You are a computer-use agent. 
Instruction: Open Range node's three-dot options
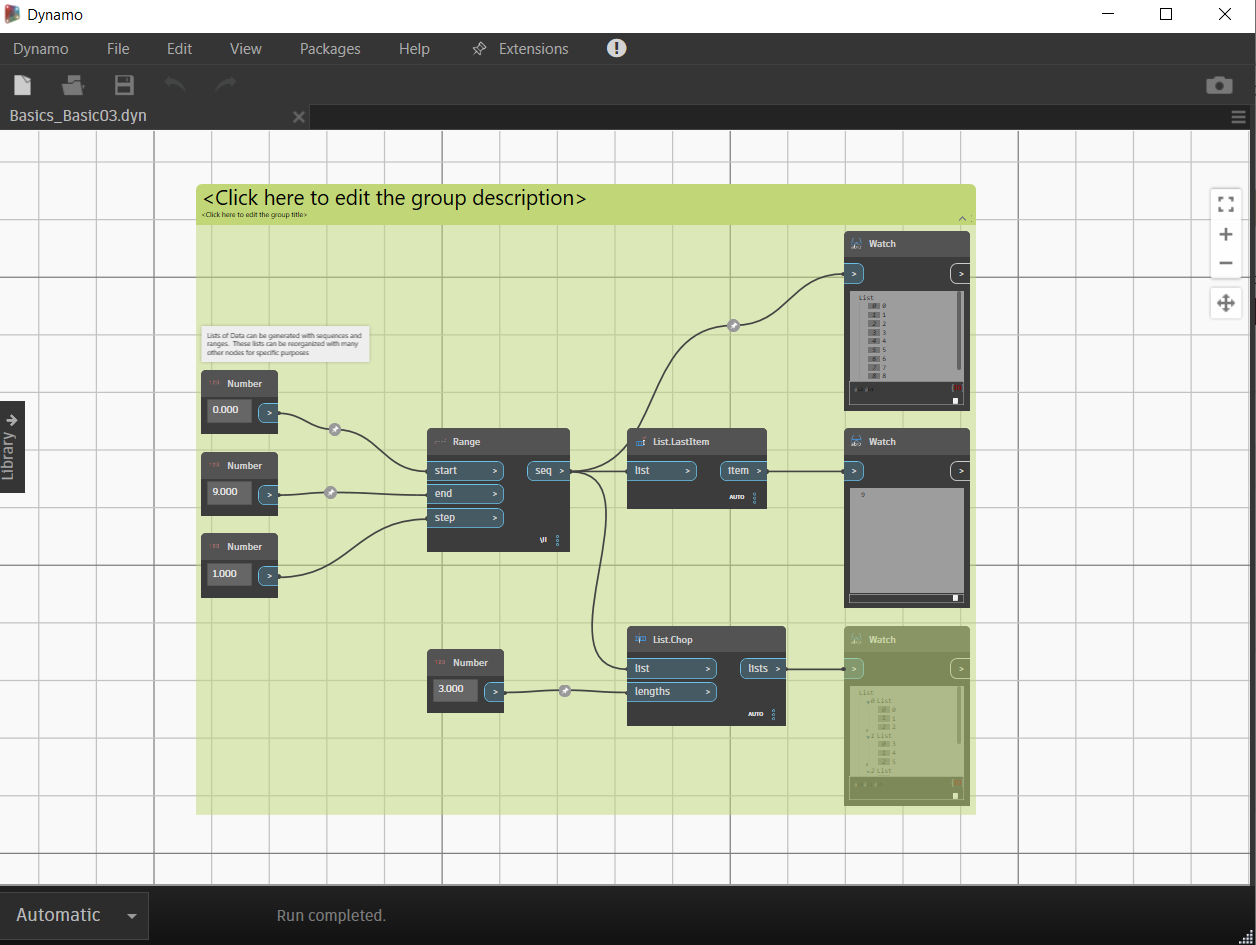557,540
